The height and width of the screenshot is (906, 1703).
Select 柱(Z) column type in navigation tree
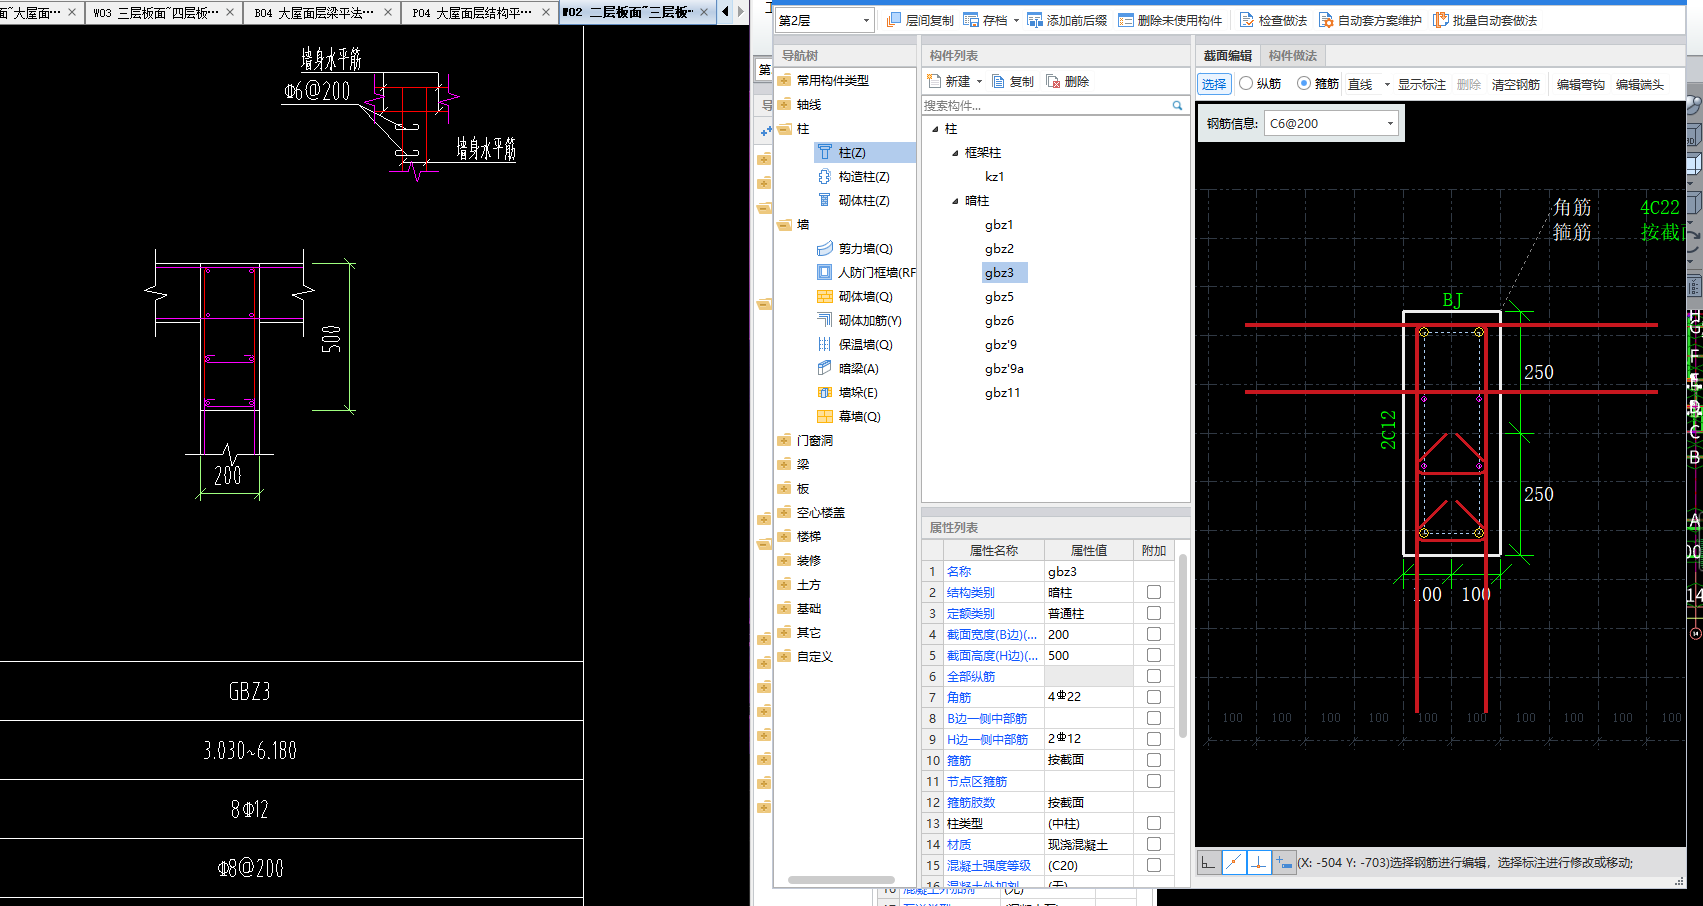852,152
